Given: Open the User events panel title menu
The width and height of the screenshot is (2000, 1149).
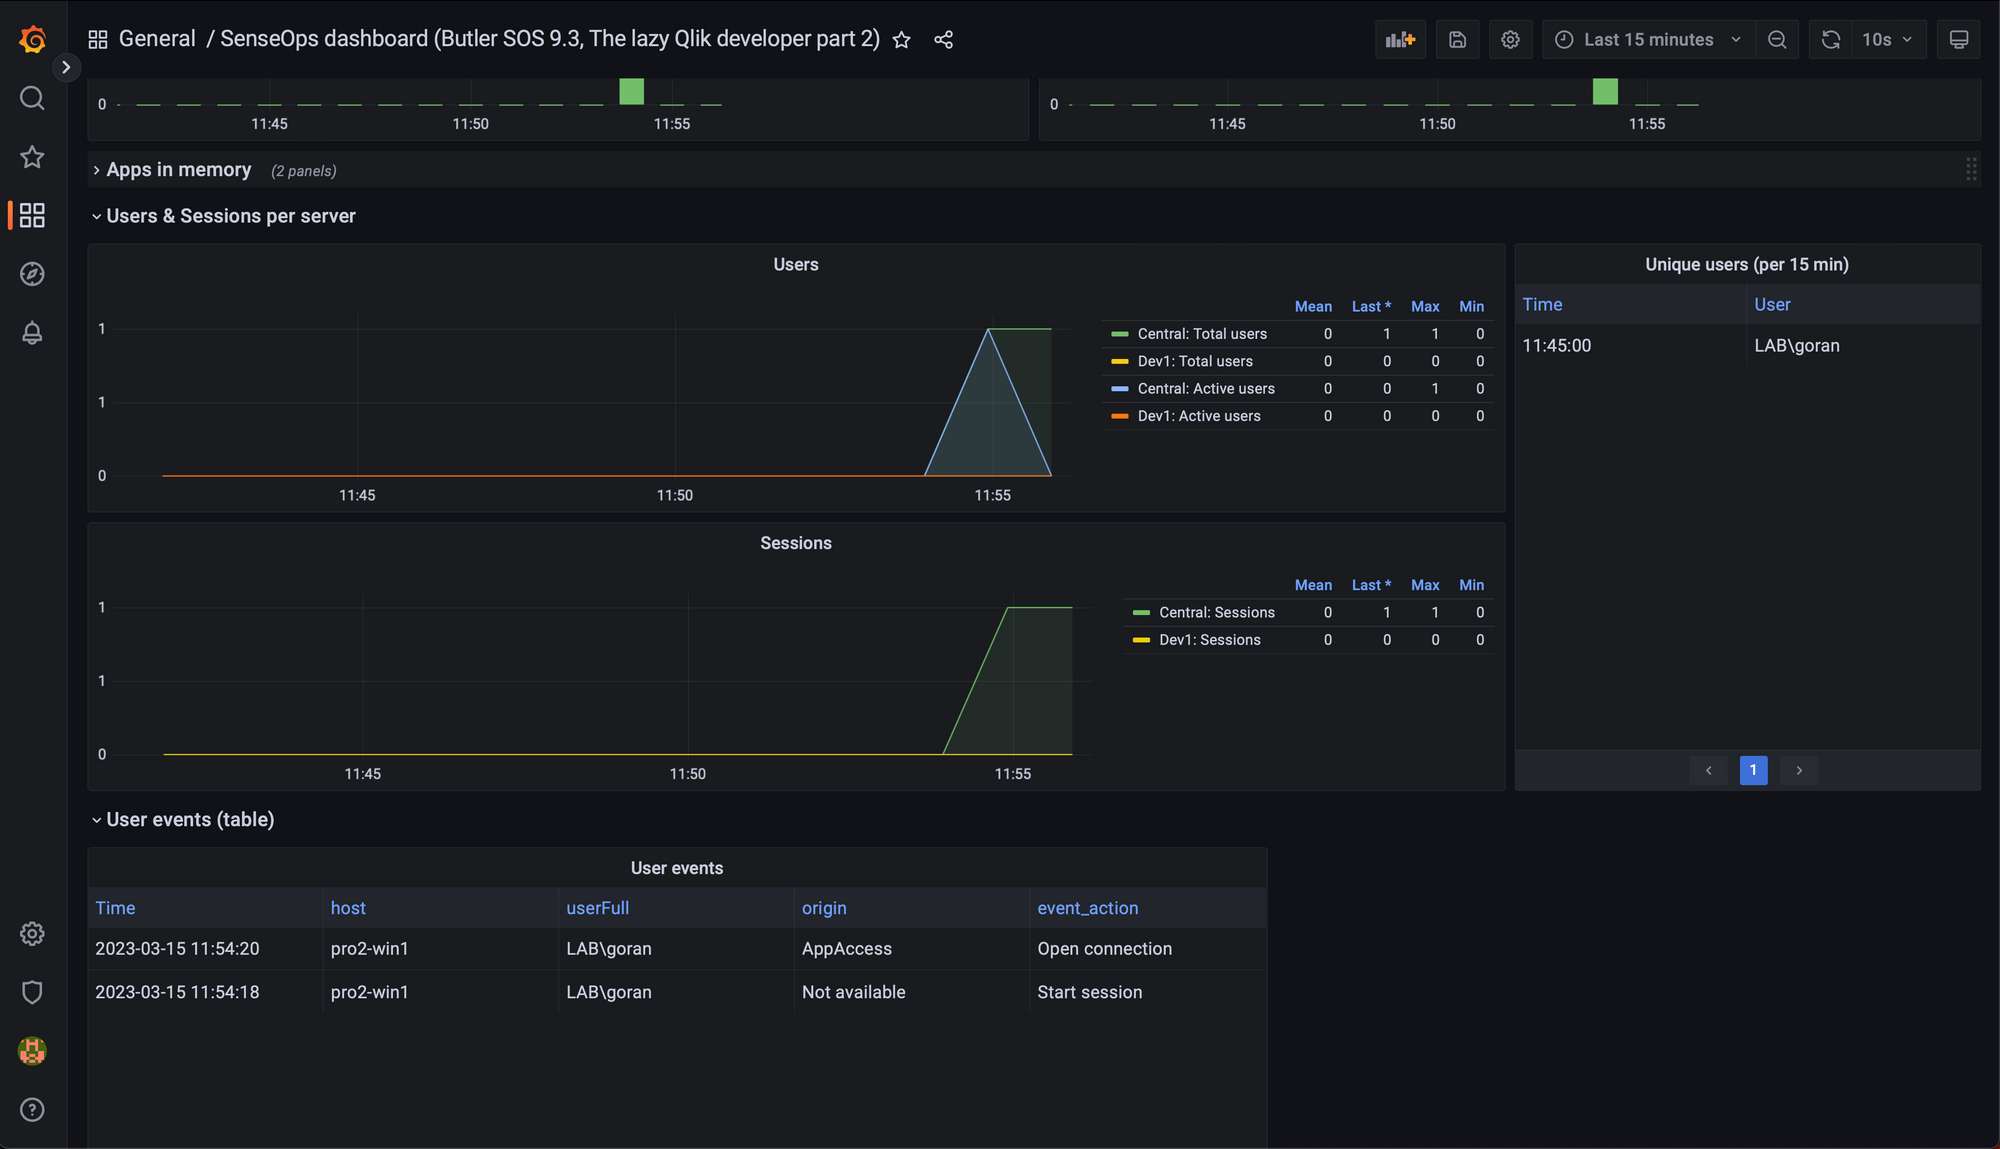Looking at the screenshot, I should point(677,868).
